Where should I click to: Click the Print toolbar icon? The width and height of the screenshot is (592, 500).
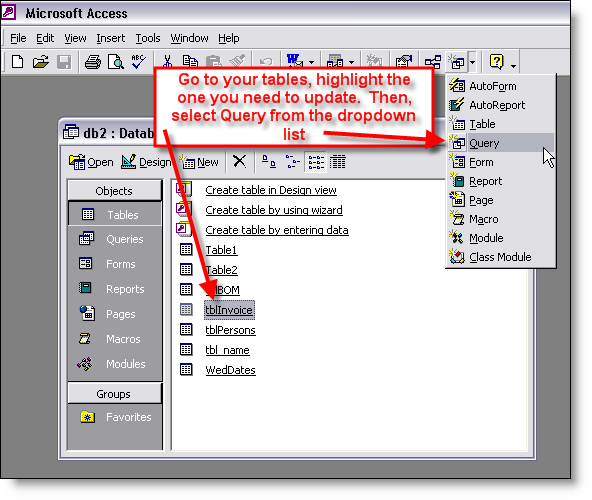click(x=92, y=62)
